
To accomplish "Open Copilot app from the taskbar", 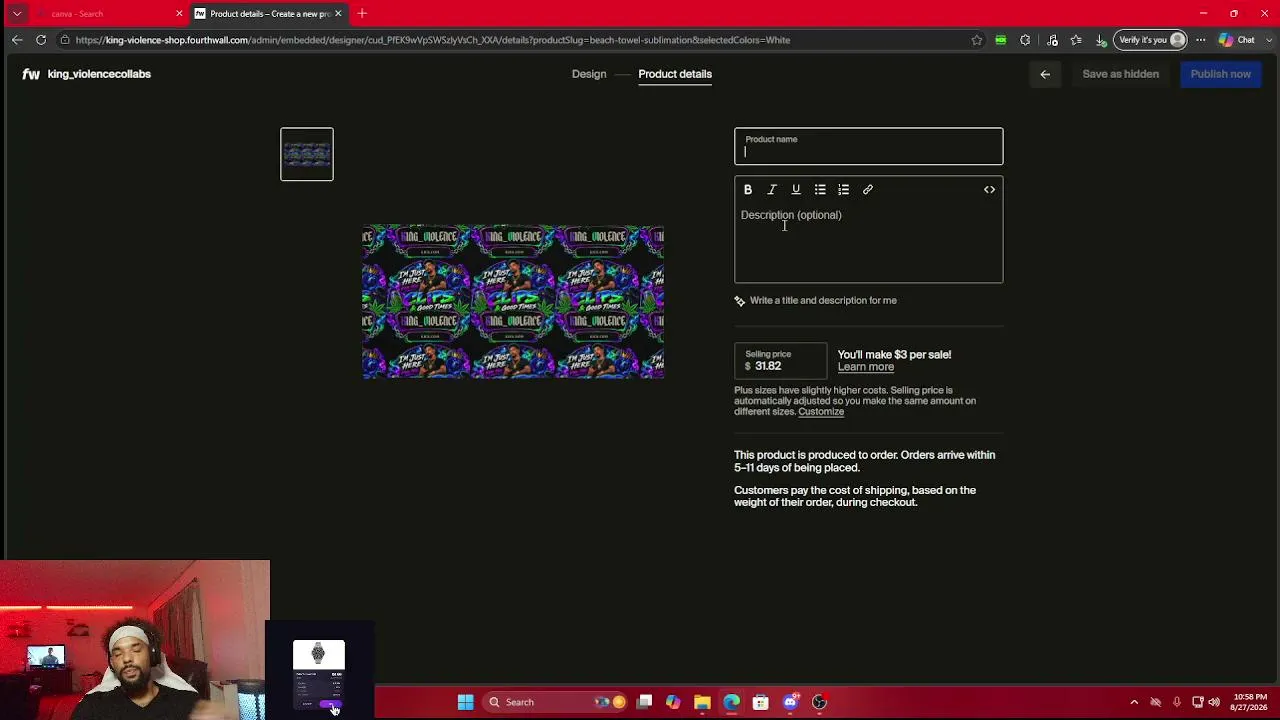I will (673, 702).
